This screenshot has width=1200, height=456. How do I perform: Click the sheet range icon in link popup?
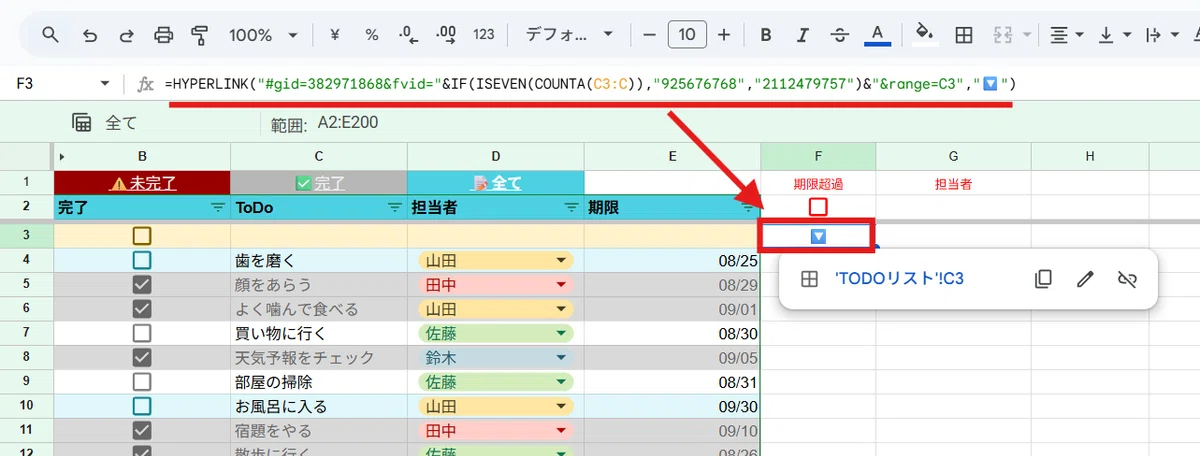coord(811,279)
